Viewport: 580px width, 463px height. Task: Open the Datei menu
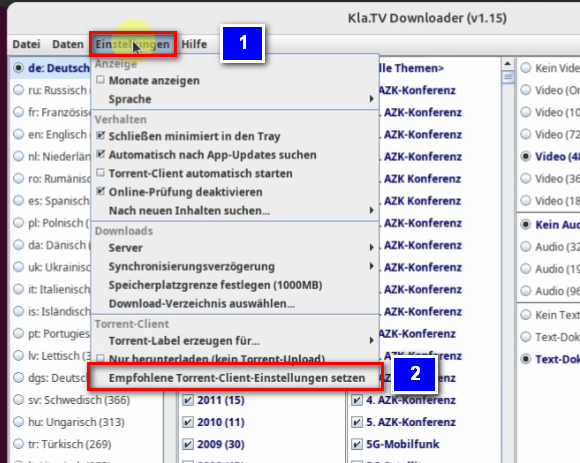(x=26, y=44)
